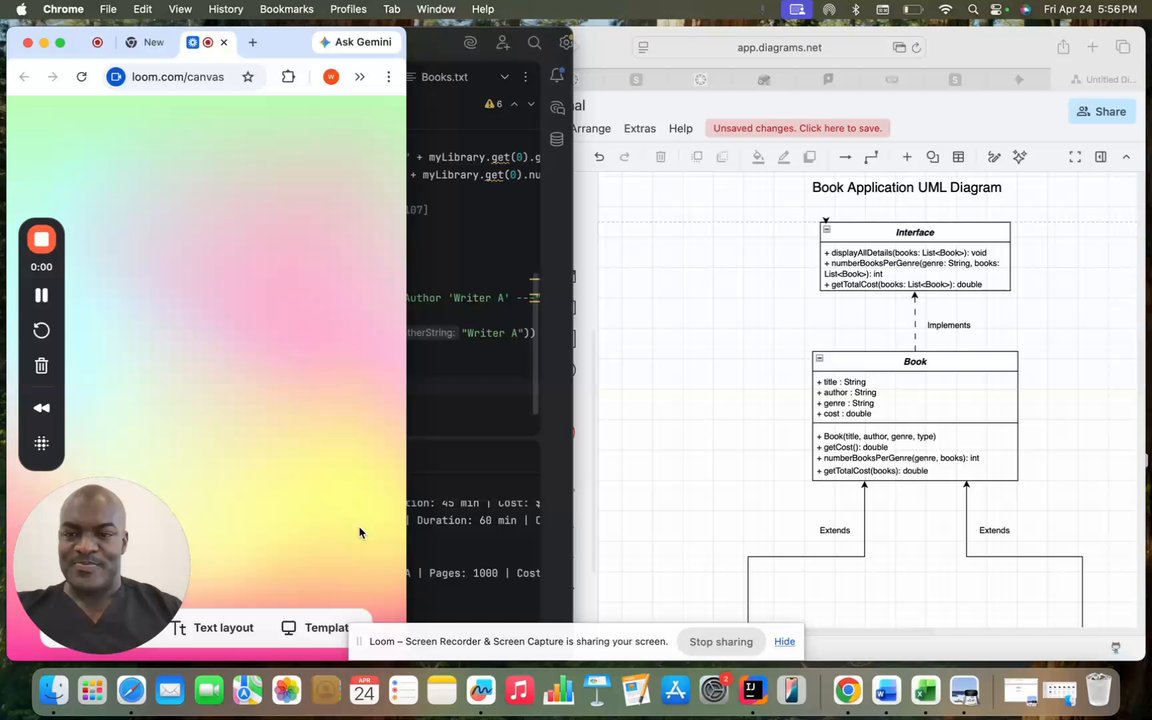Open IntelliJ Database tool window icon
This screenshot has width=1152, height=720.
tap(557, 139)
